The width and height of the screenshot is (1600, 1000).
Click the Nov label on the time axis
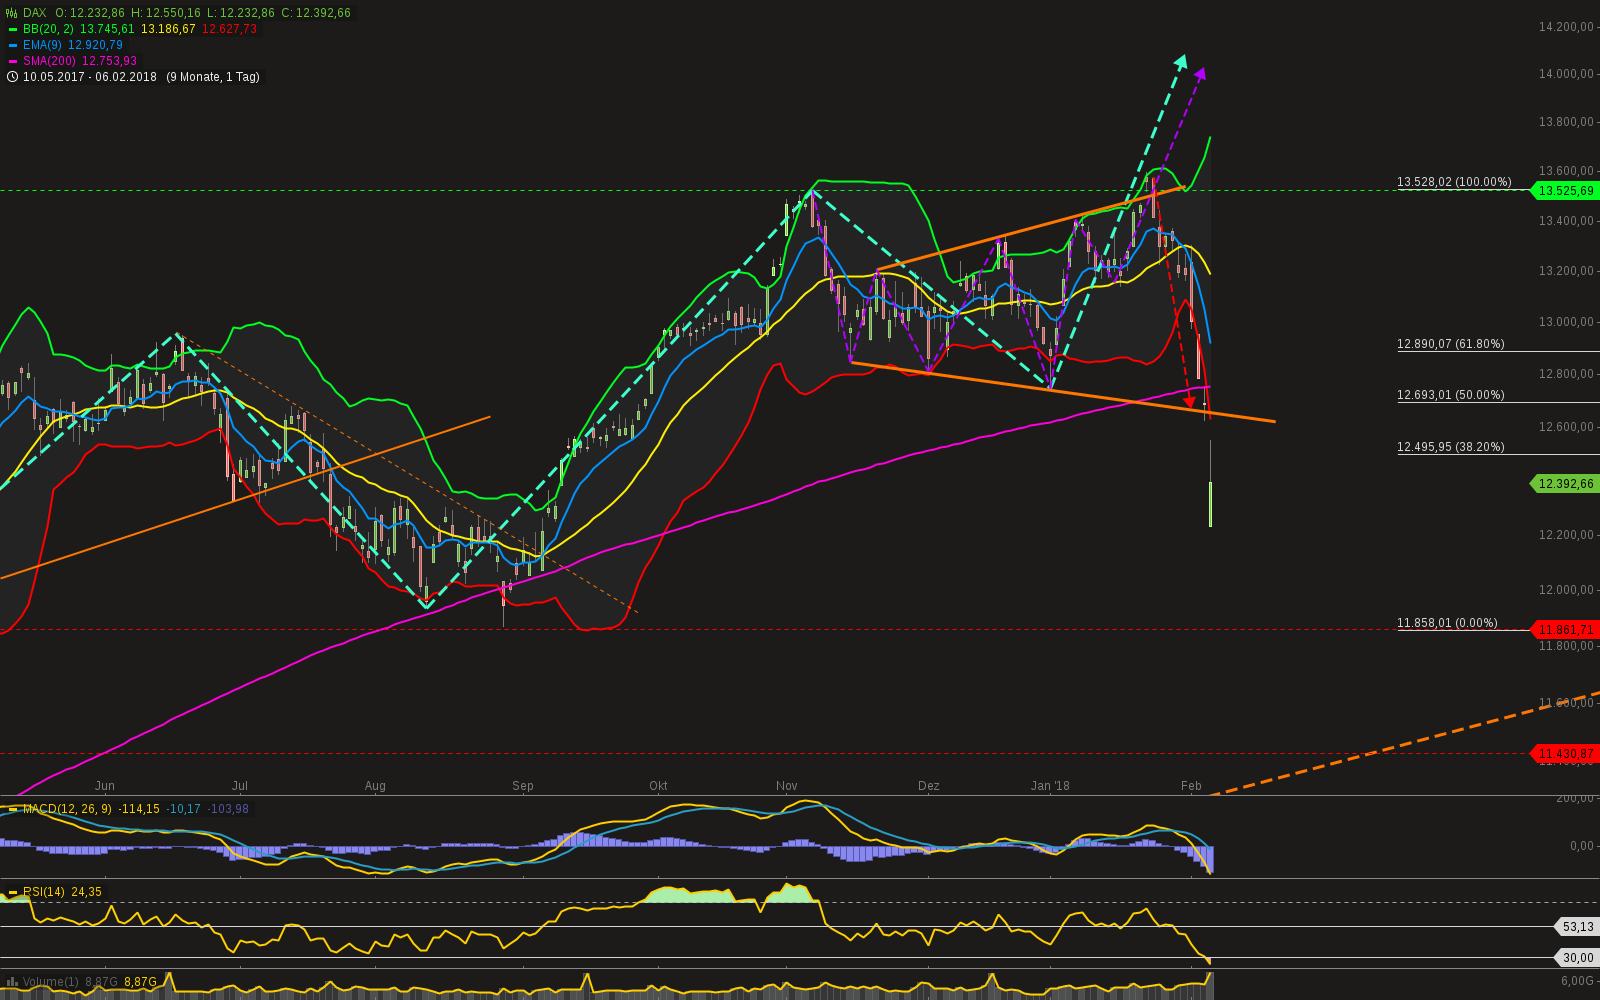pyautogui.click(x=787, y=786)
